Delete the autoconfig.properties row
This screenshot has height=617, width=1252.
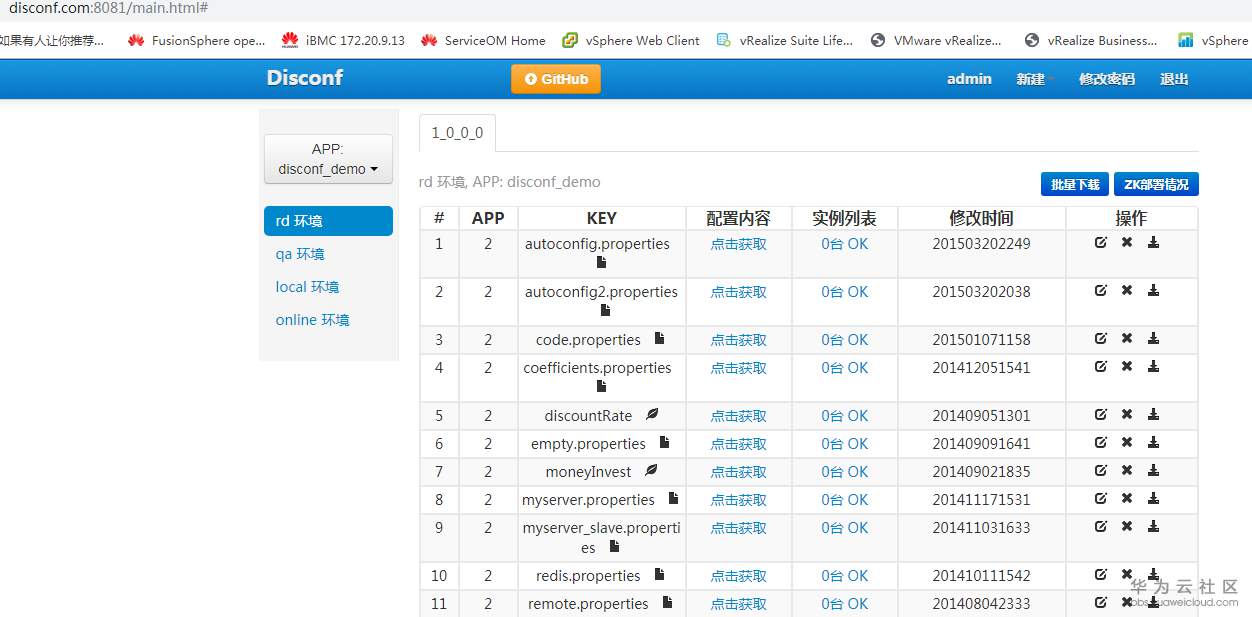1127,242
